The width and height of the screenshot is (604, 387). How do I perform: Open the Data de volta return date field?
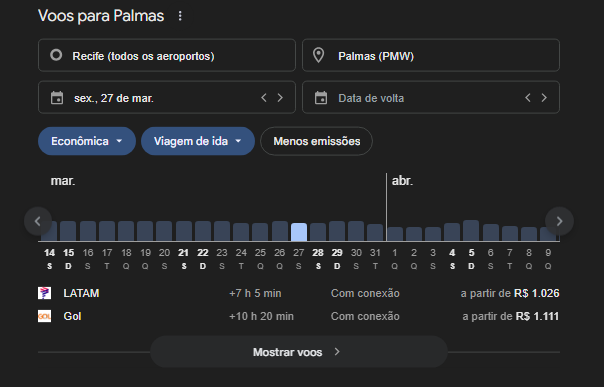(x=431, y=97)
